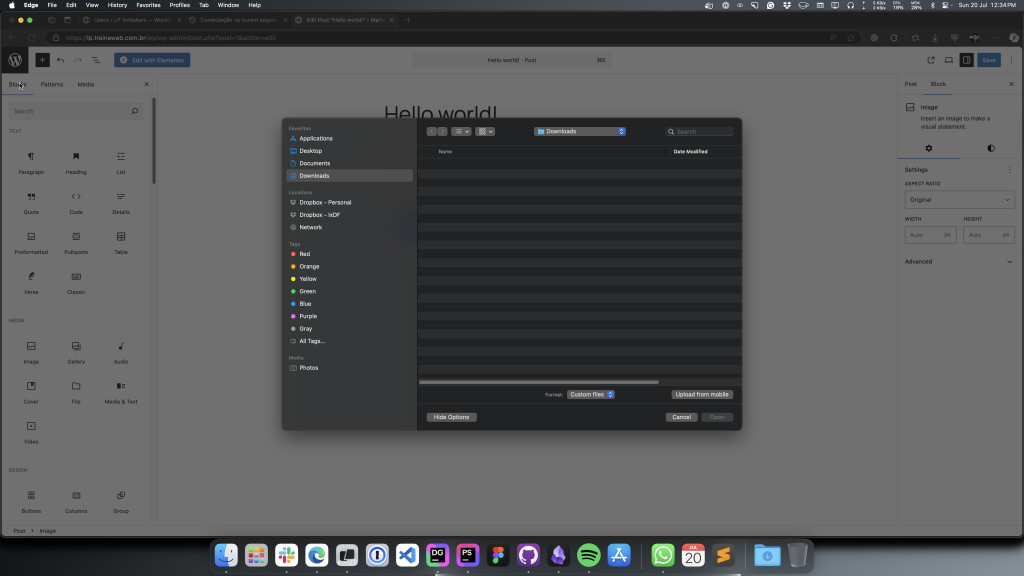Switch to the Patterns tab

point(52,84)
